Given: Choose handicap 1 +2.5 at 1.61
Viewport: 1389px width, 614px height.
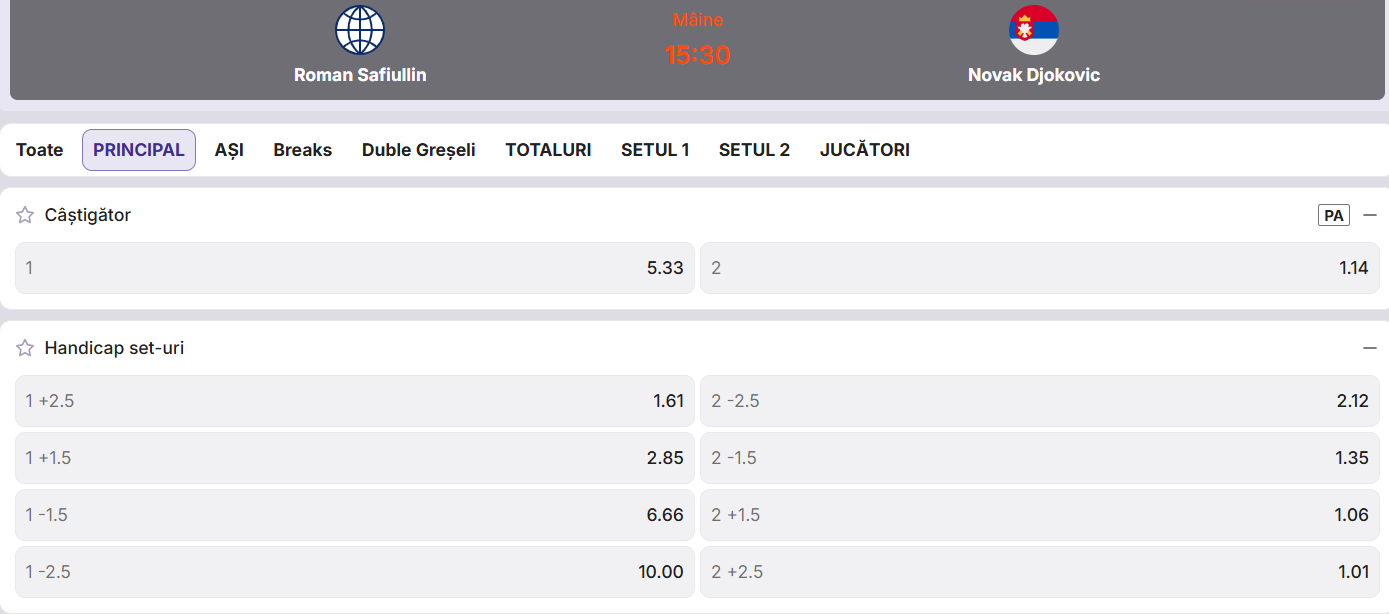Looking at the screenshot, I should click(355, 401).
